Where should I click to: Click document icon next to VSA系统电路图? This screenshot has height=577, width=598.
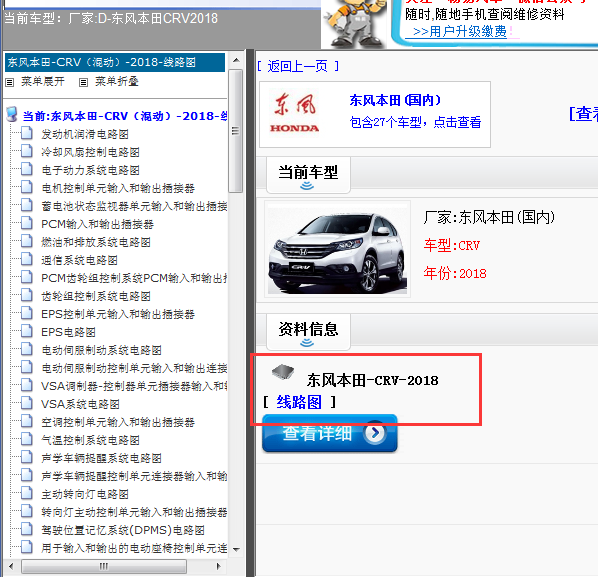26,403
